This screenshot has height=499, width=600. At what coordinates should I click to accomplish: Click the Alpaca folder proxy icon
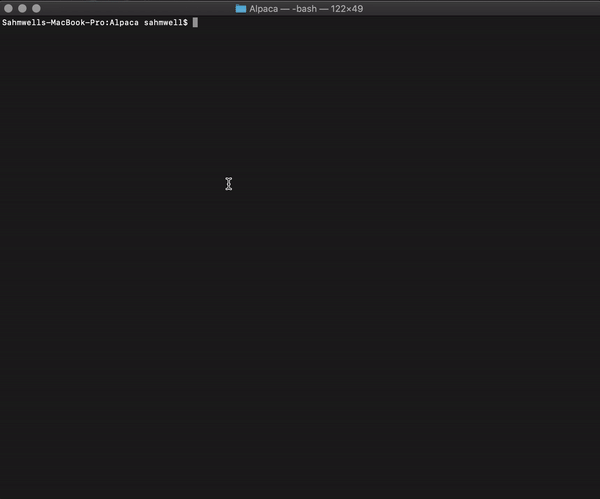click(x=241, y=8)
